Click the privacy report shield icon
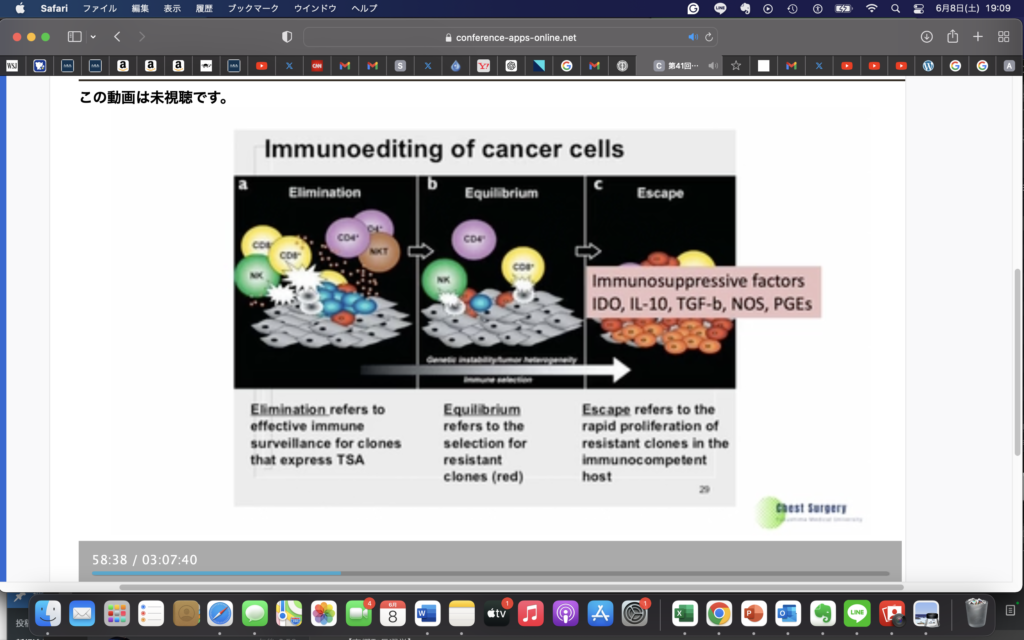 click(x=287, y=37)
